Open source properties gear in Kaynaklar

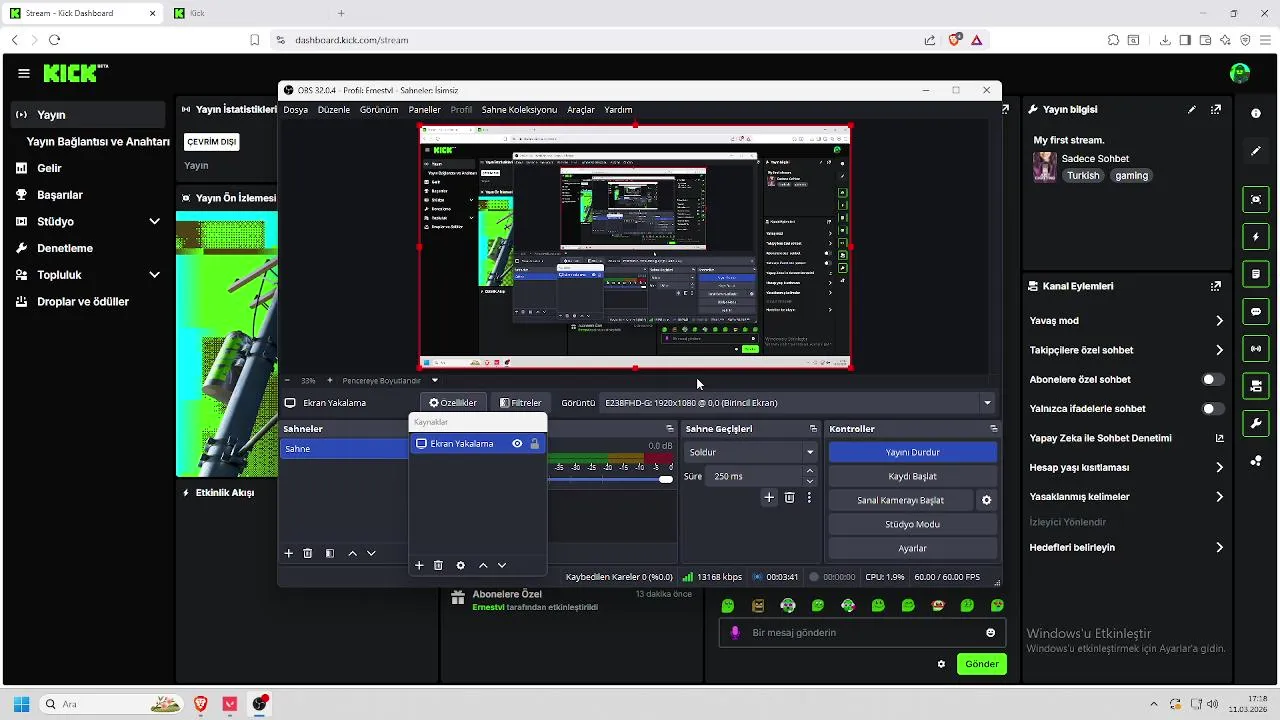(460, 565)
